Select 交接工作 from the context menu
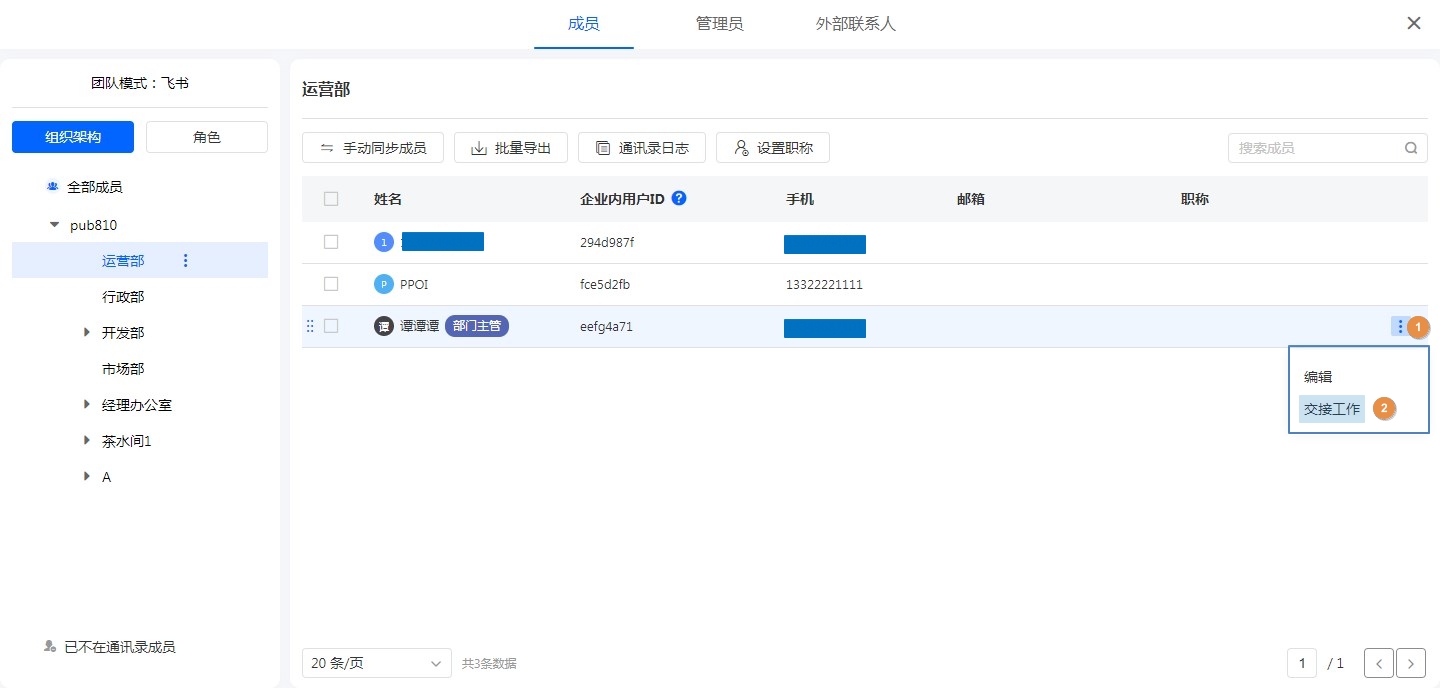The image size is (1440, 688). [x=1331, y=409]
